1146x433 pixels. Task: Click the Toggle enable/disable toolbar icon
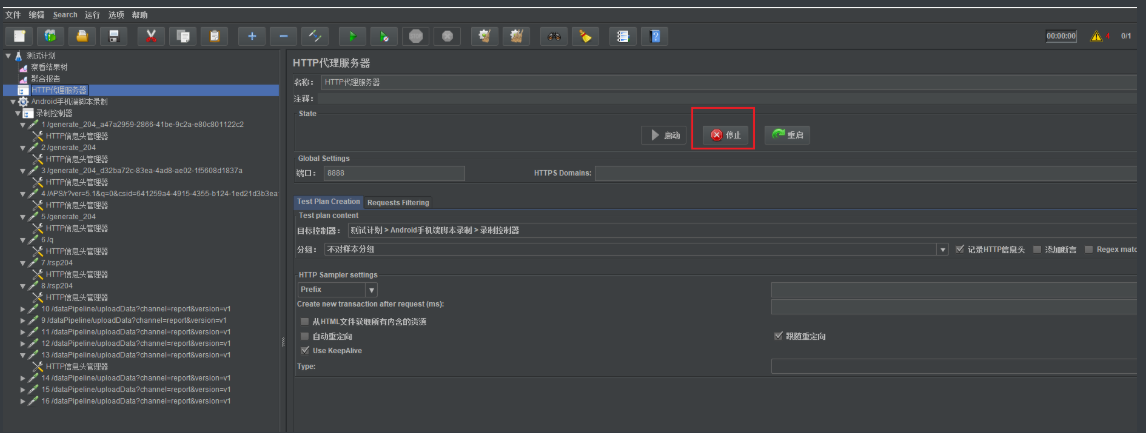pyautogui.click(x=315, y=36)
